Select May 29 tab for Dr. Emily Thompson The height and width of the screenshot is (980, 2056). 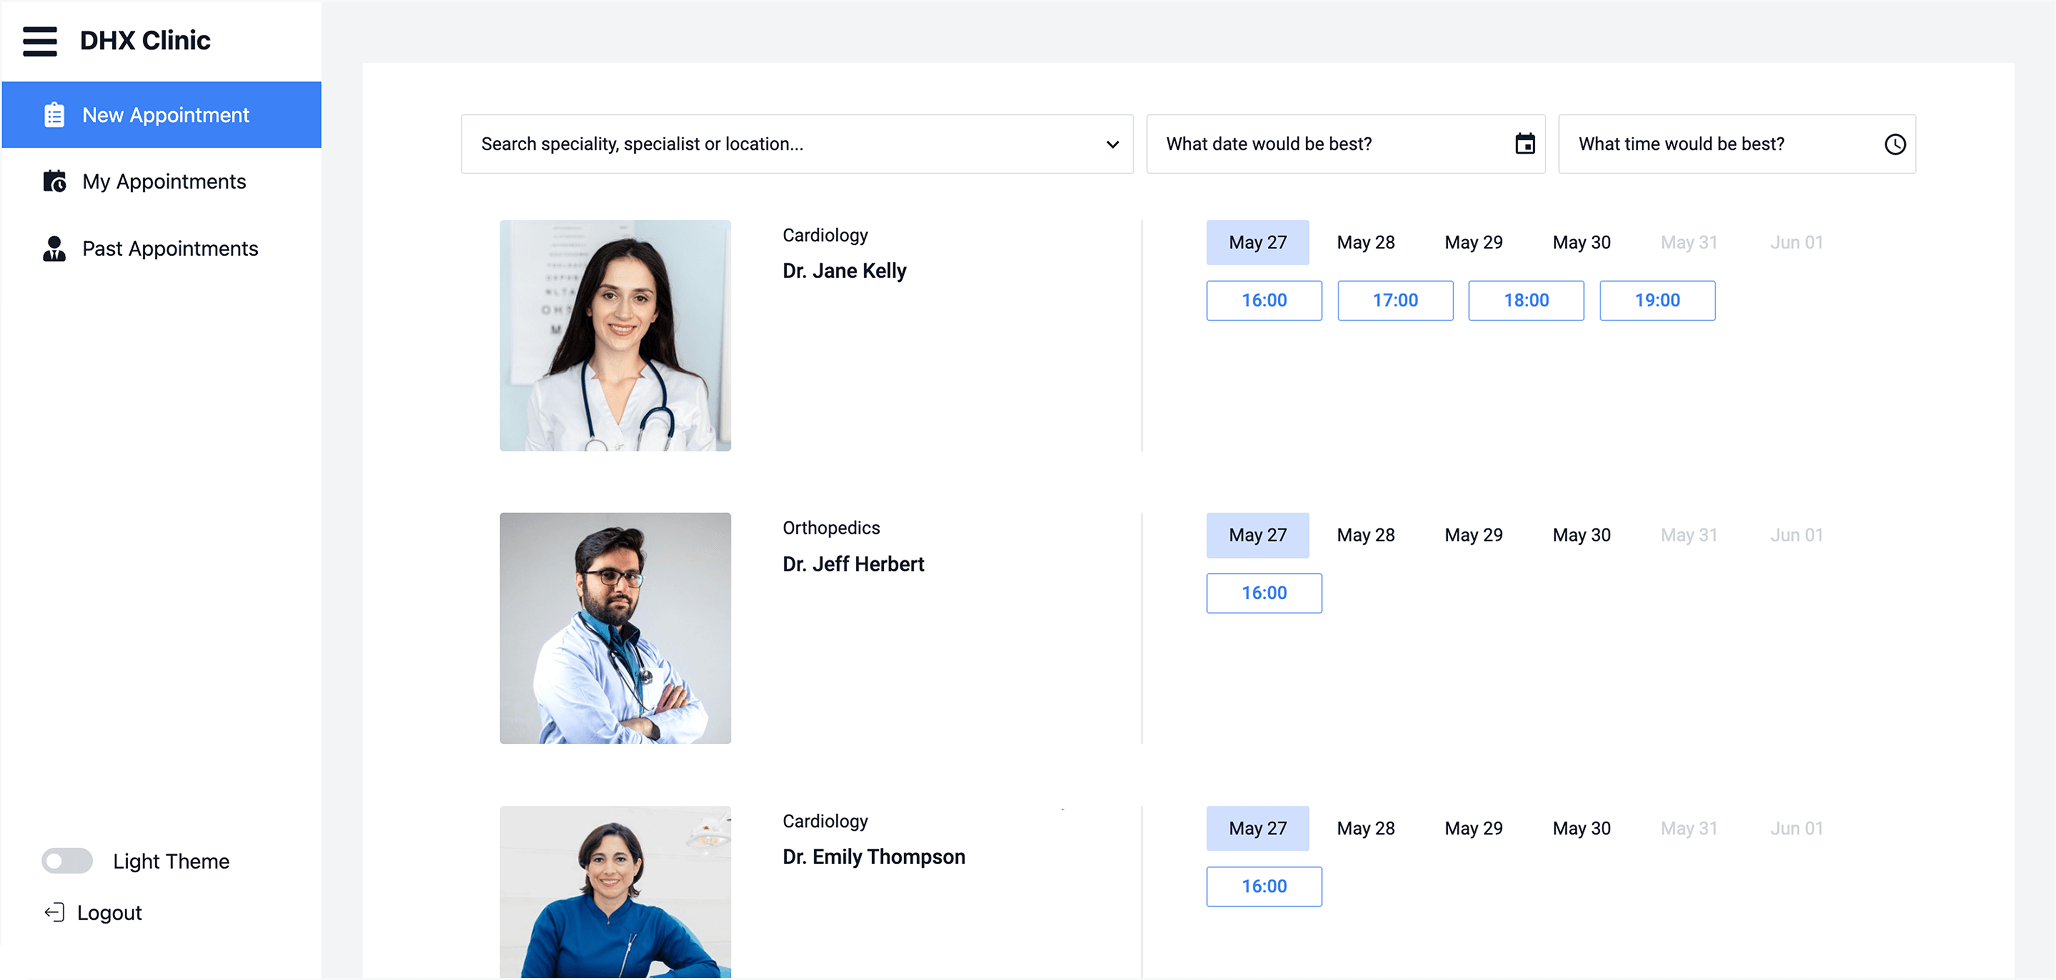click(1474, 828)
